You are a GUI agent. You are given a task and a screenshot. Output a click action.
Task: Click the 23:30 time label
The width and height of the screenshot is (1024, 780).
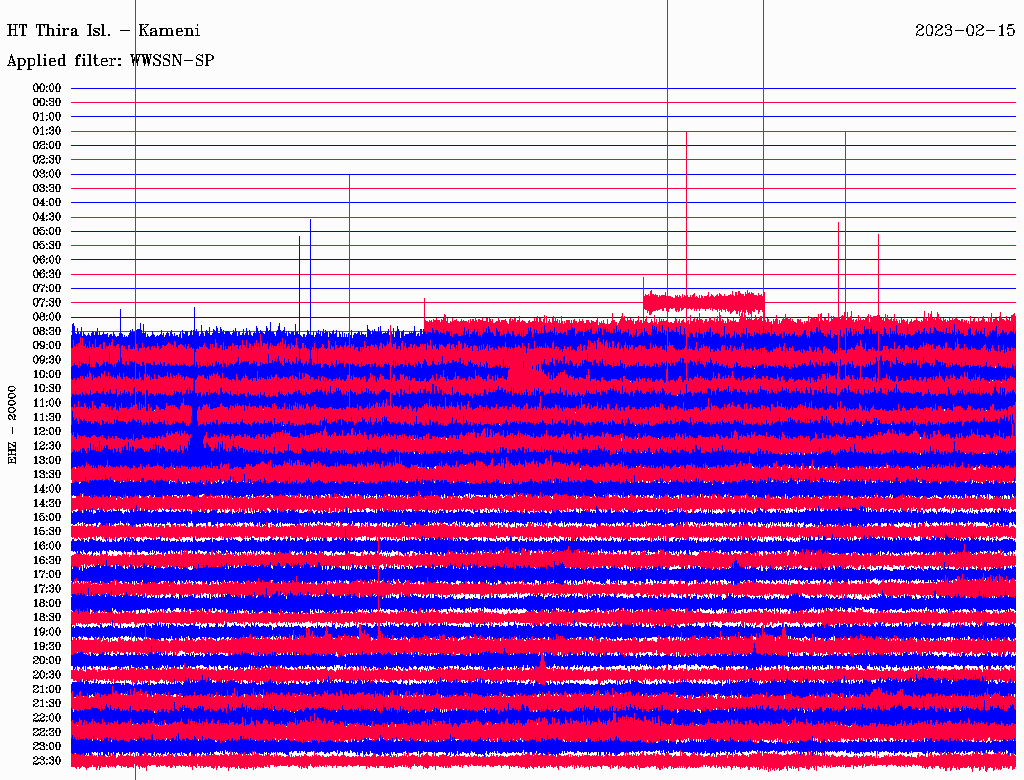coord(47,761)
